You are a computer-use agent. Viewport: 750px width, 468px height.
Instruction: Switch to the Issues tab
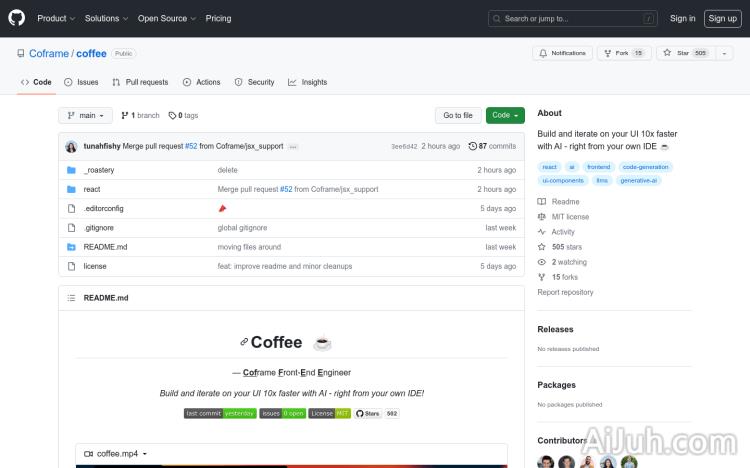[x=81, y=82]
